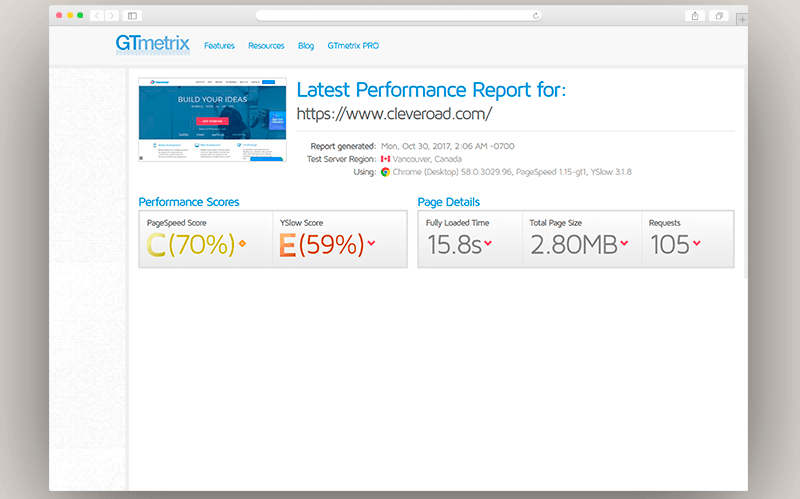Click the arrow beside Fully Loaded Time
The image size is (800, 499).
click(x=488, y=243)
